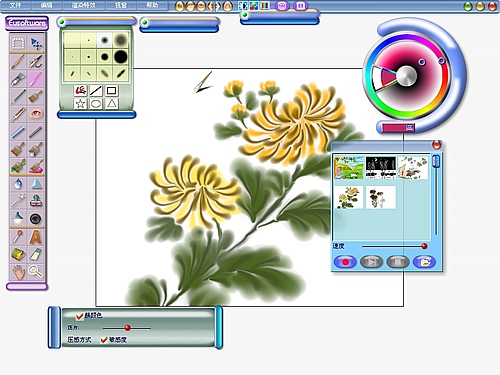
Task: Click the right arrow gold toolbar button
Action: (218, 6)
